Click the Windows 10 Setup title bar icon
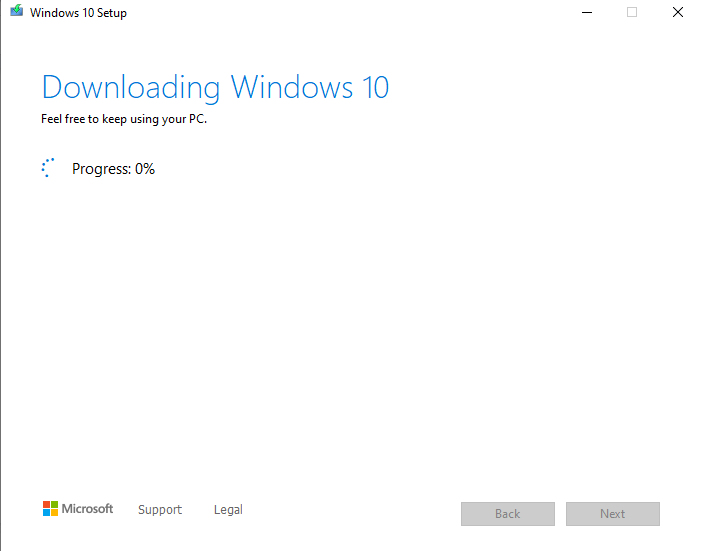This screenshot has height=551, width=701. coord(17,11)
